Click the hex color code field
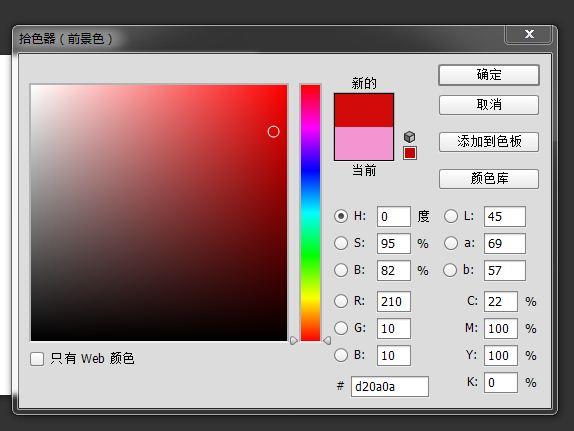Viewport: 574px width, 431px height. (x=390, y=387)
